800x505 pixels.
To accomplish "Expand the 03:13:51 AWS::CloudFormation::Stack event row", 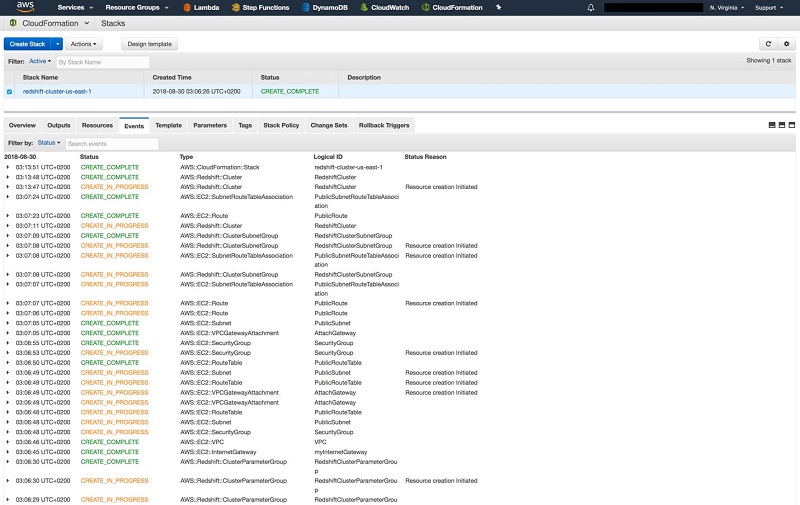I will click(8, 167).
